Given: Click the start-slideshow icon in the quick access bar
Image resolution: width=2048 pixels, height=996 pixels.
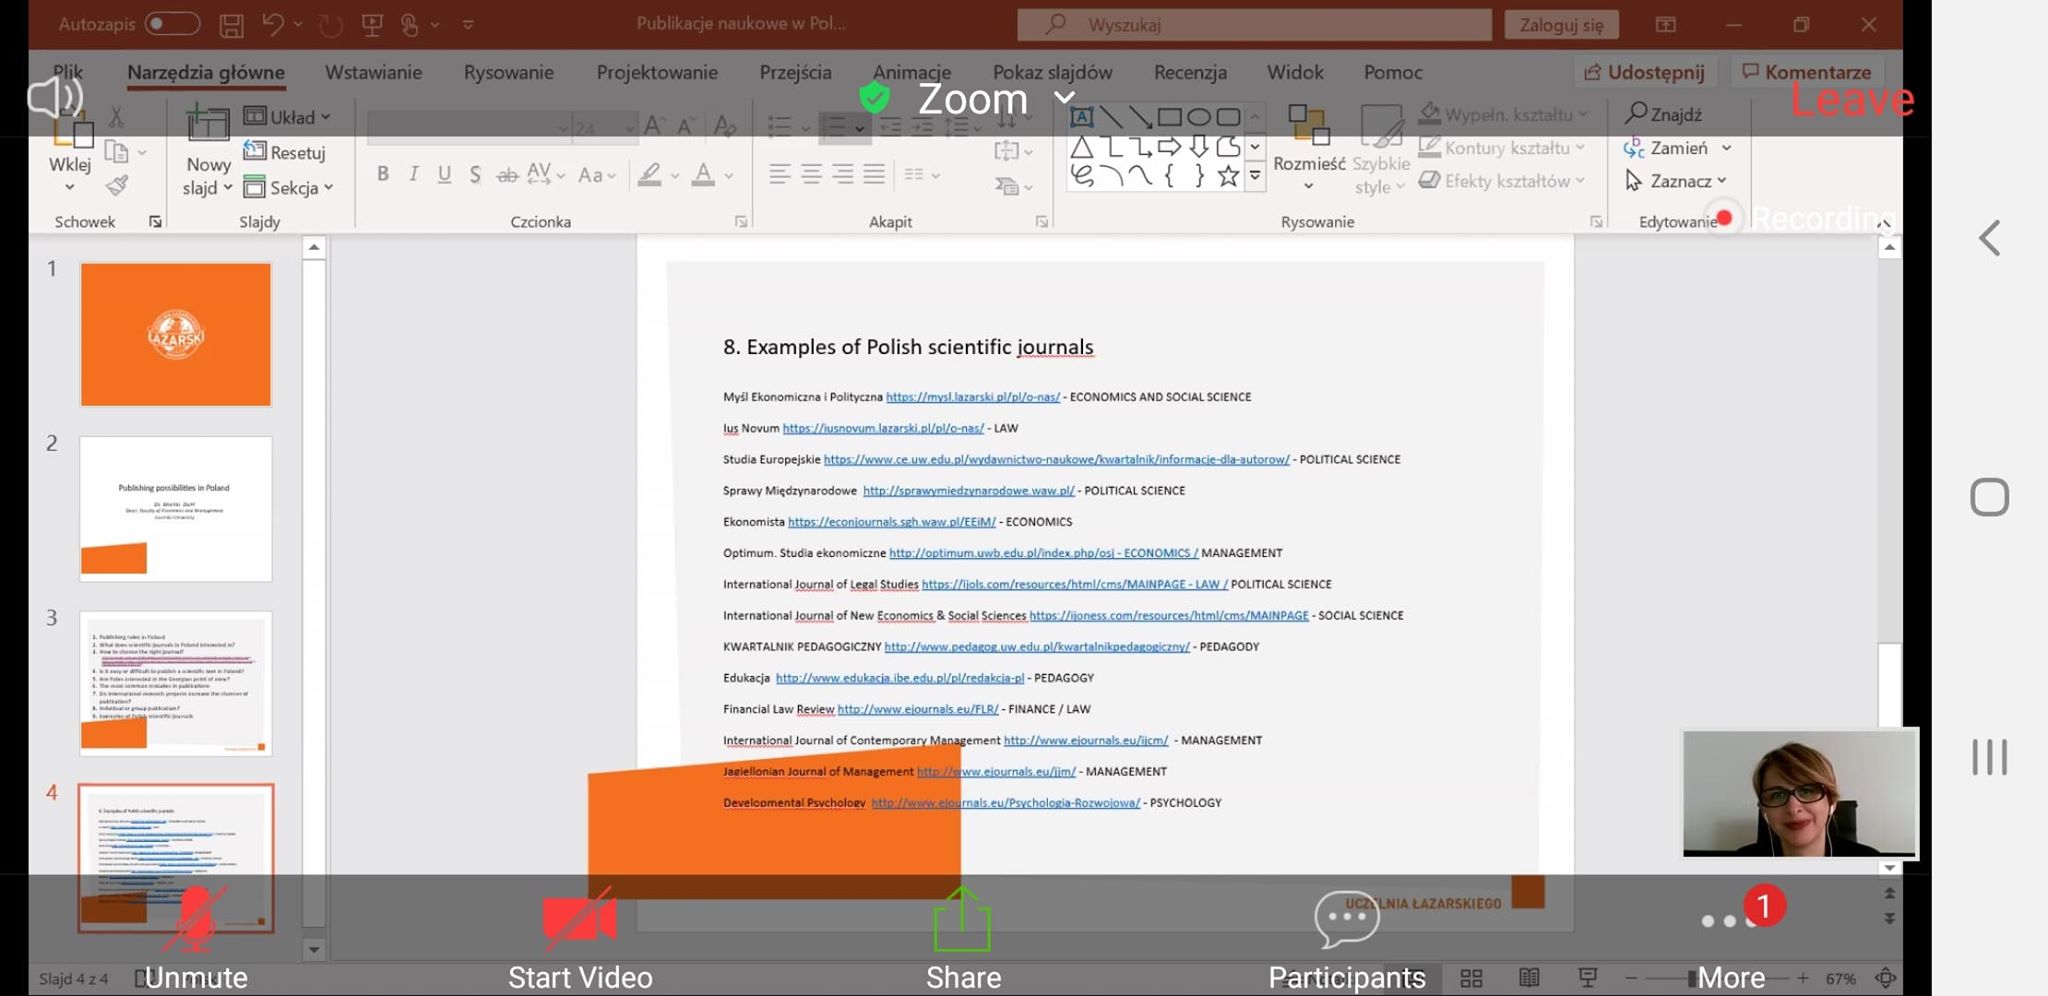Looking at the screenshot, I should coord(372,24).
